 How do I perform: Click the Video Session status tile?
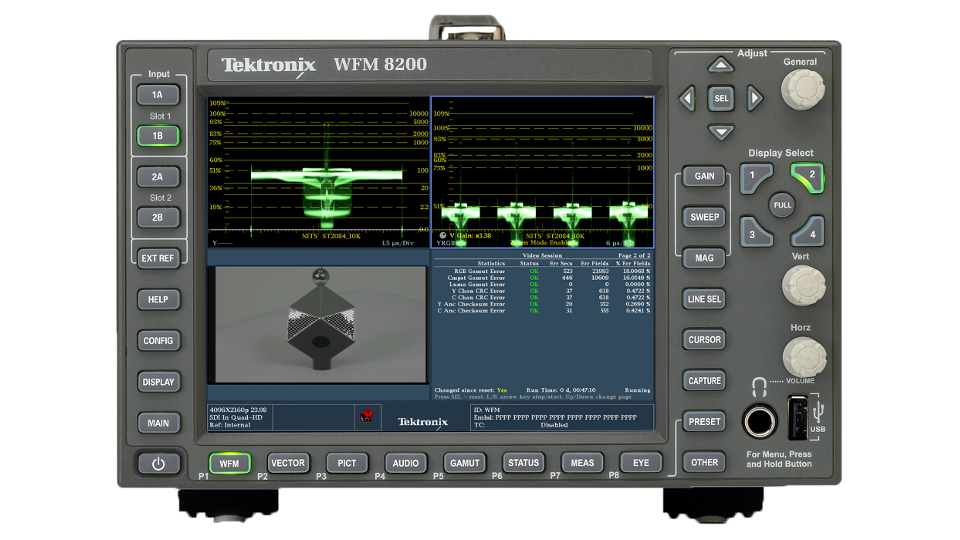click(542, 325)
